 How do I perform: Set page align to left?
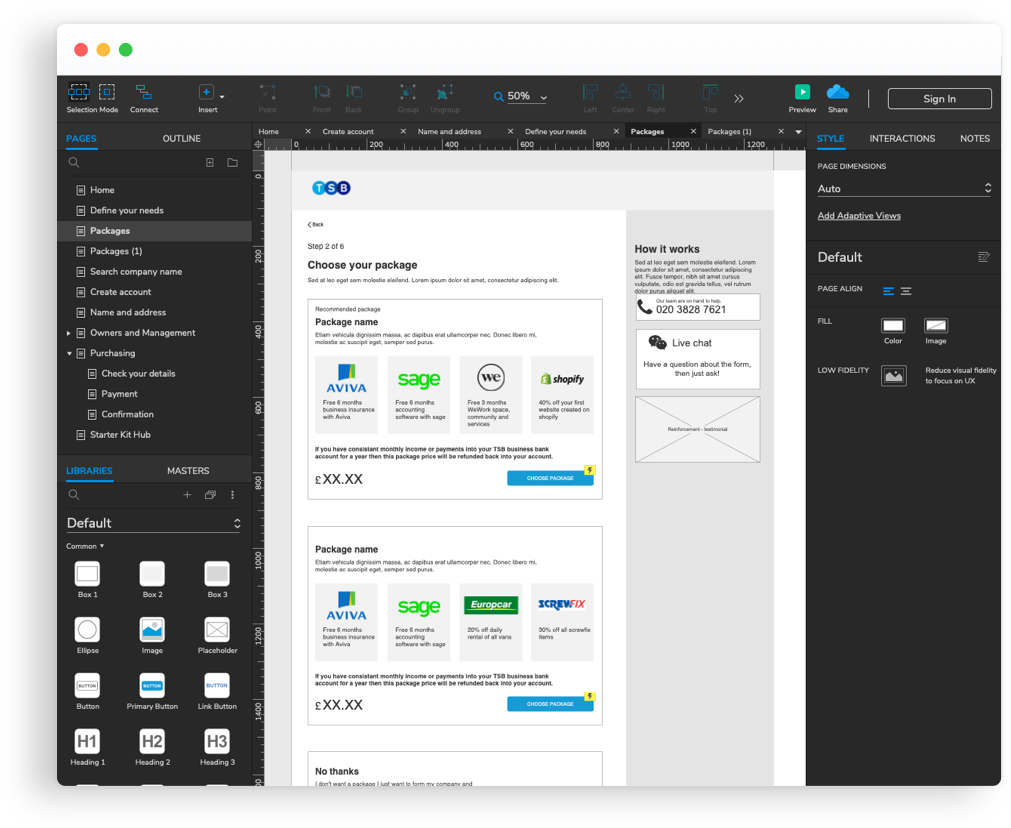tap(888, 291)
